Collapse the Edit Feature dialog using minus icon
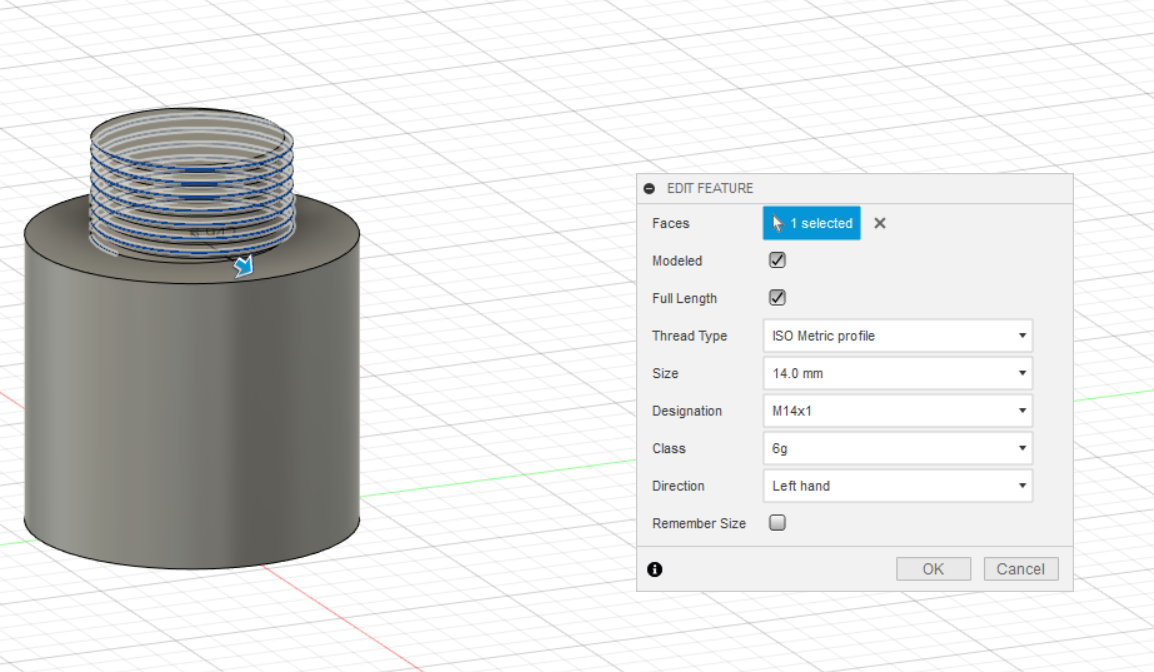The height and width of the screenshot is (672, 1154). 649,188
